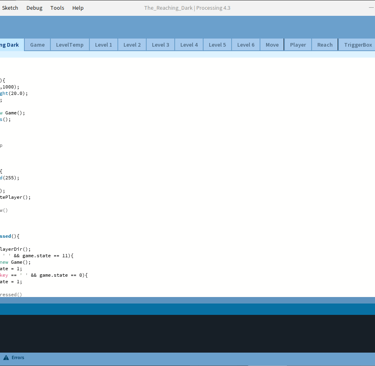Switch to the Level 2 tab

click(132, 45)
